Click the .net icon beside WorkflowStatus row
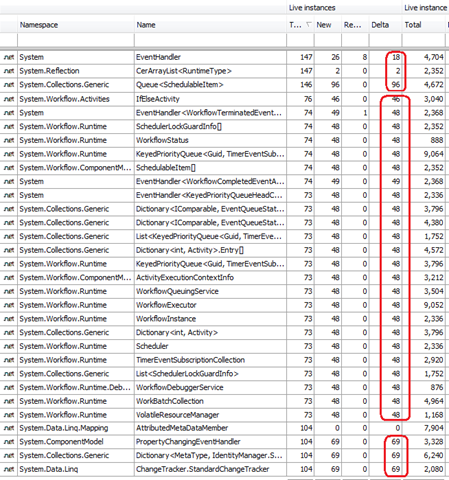Viewport: 449px width, 480px height. click(9, 140)
